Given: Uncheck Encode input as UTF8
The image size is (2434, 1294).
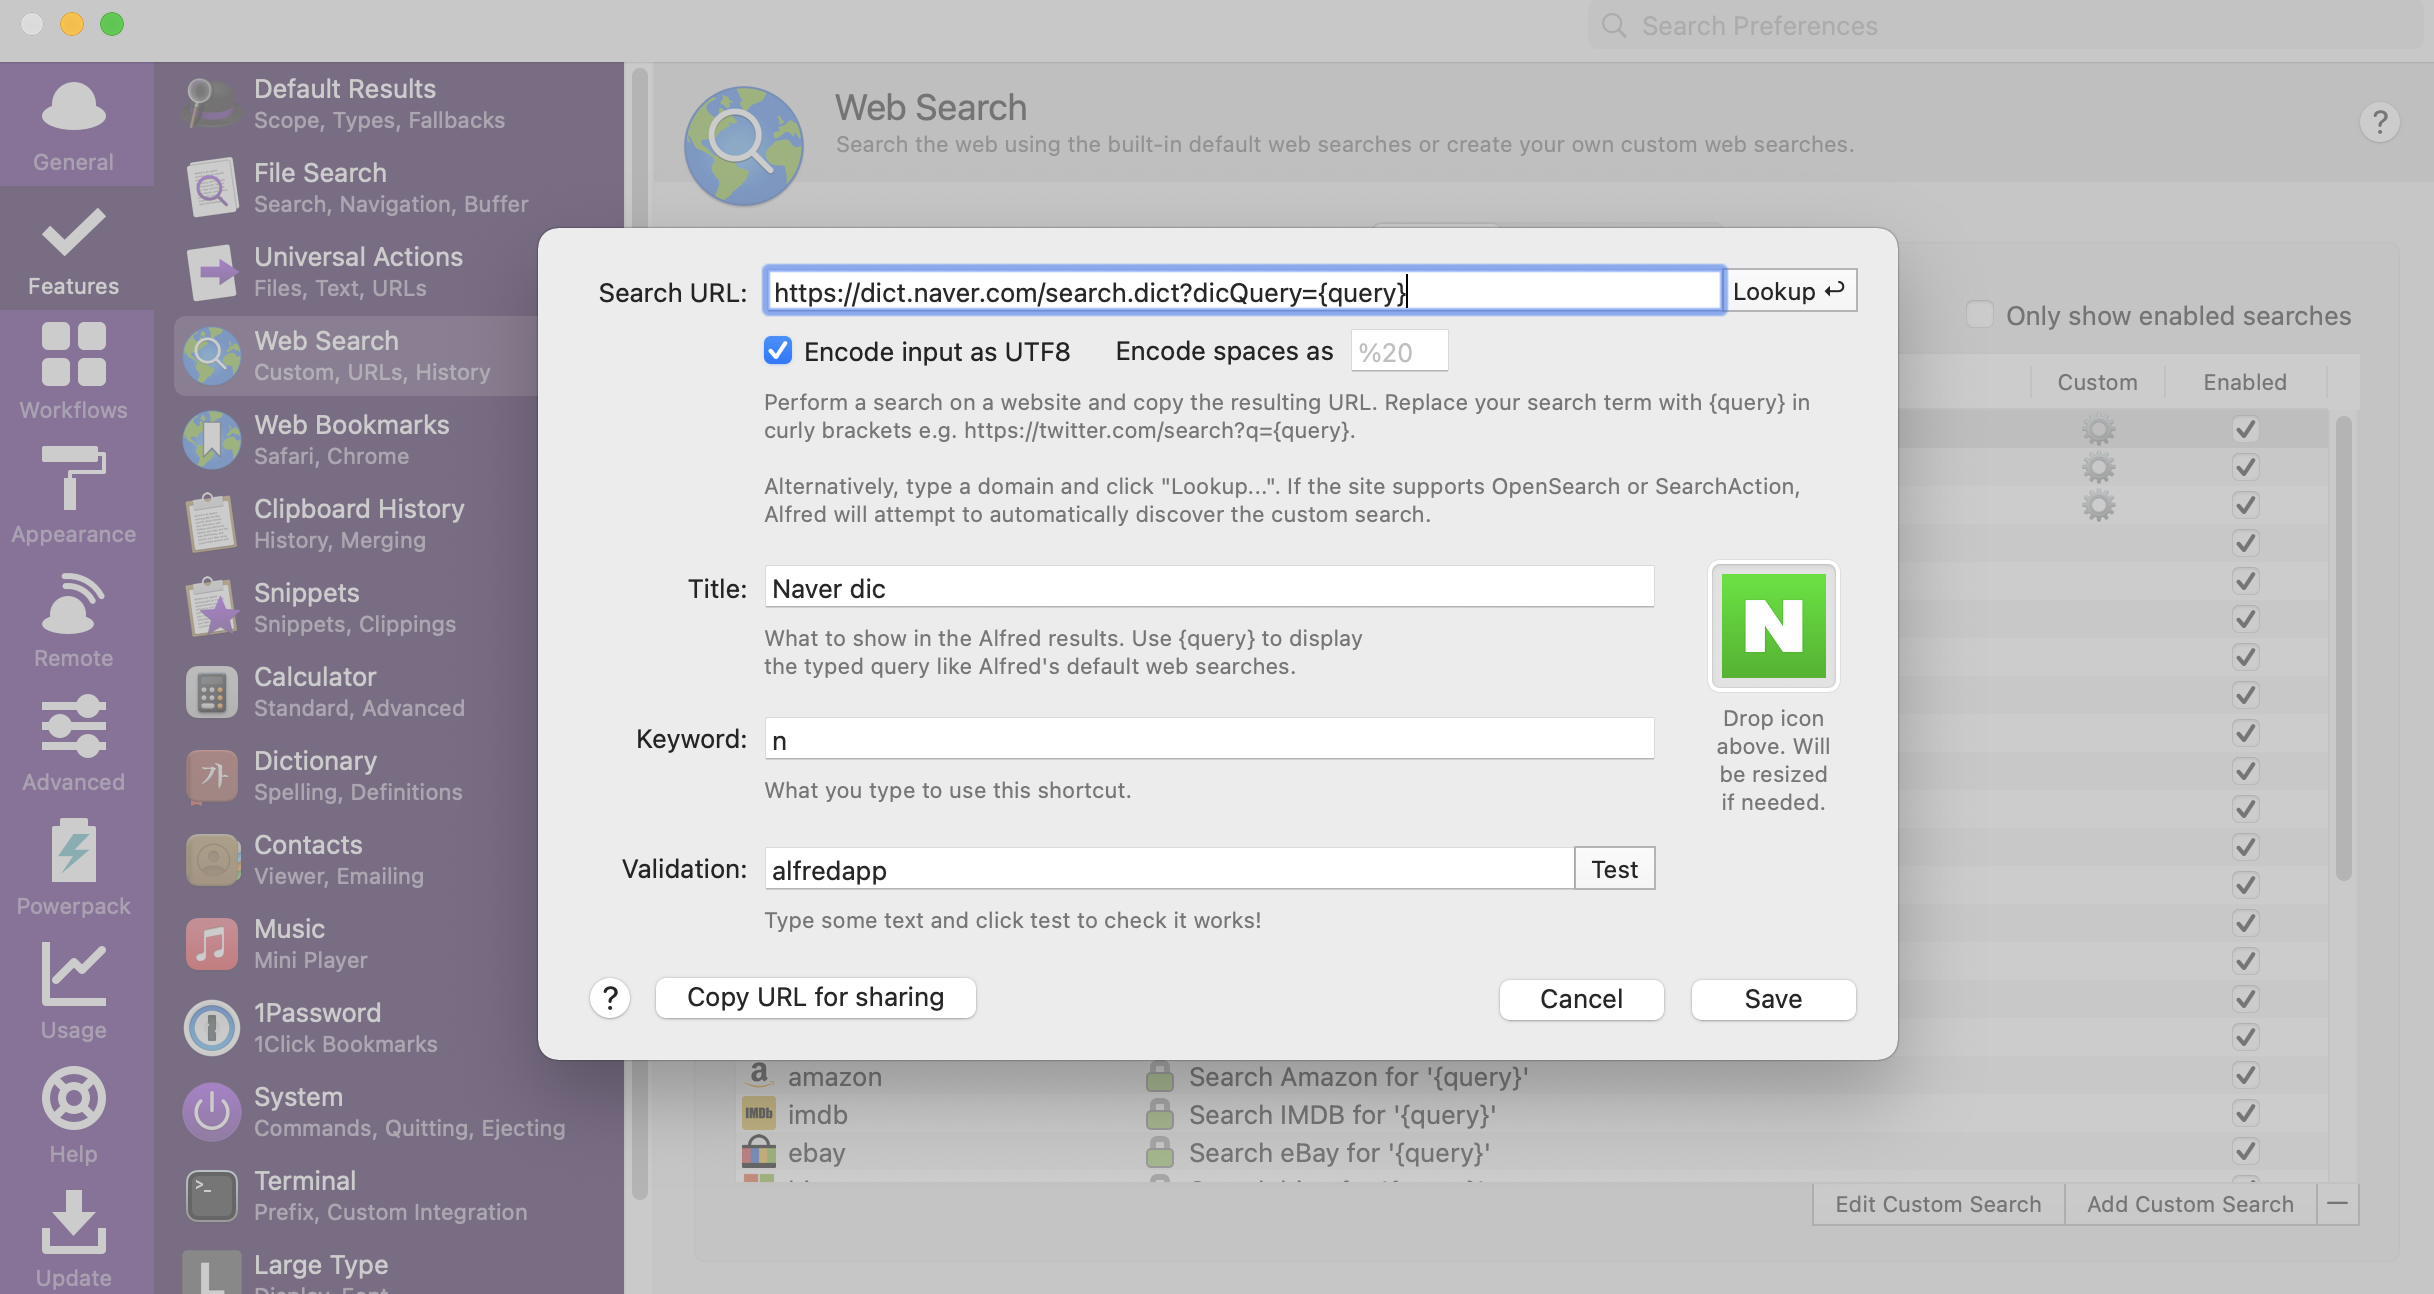Looking at the screenshot, I should coord(778,351).
